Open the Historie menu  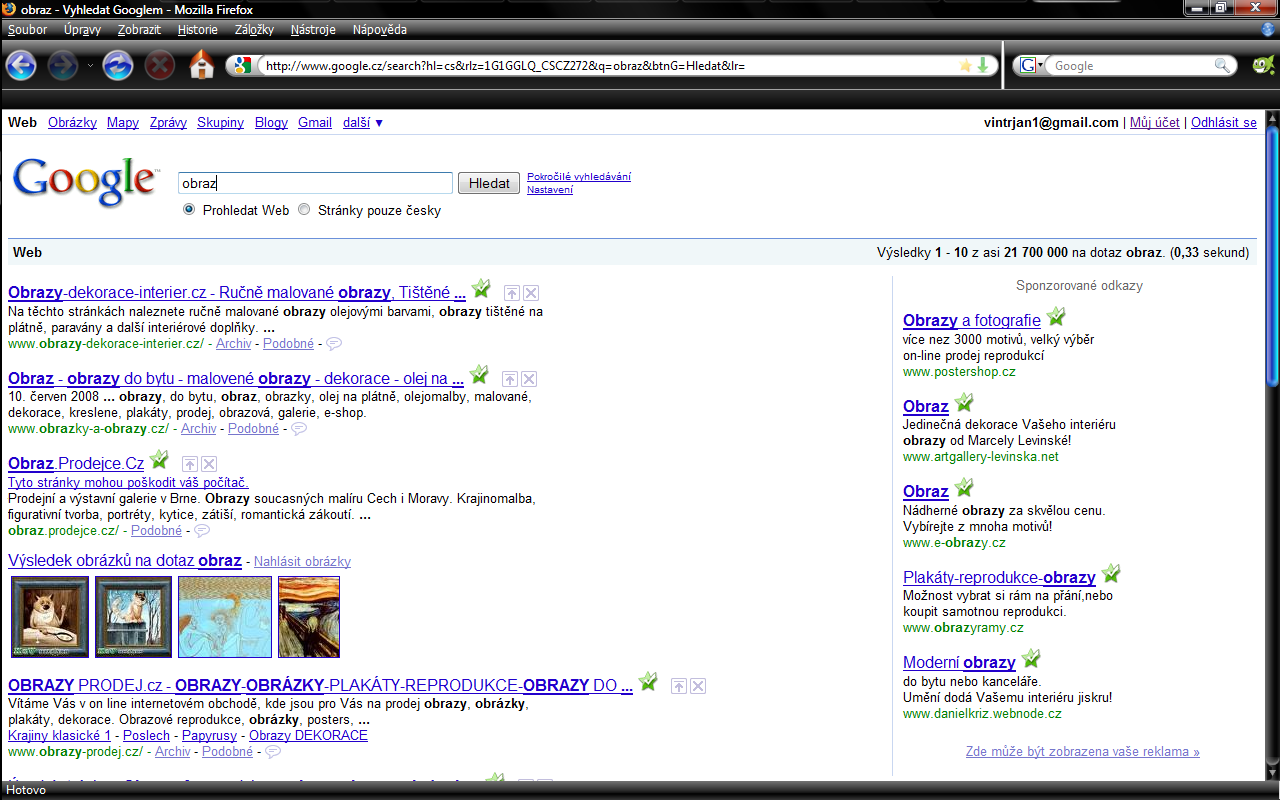(198, 30)
